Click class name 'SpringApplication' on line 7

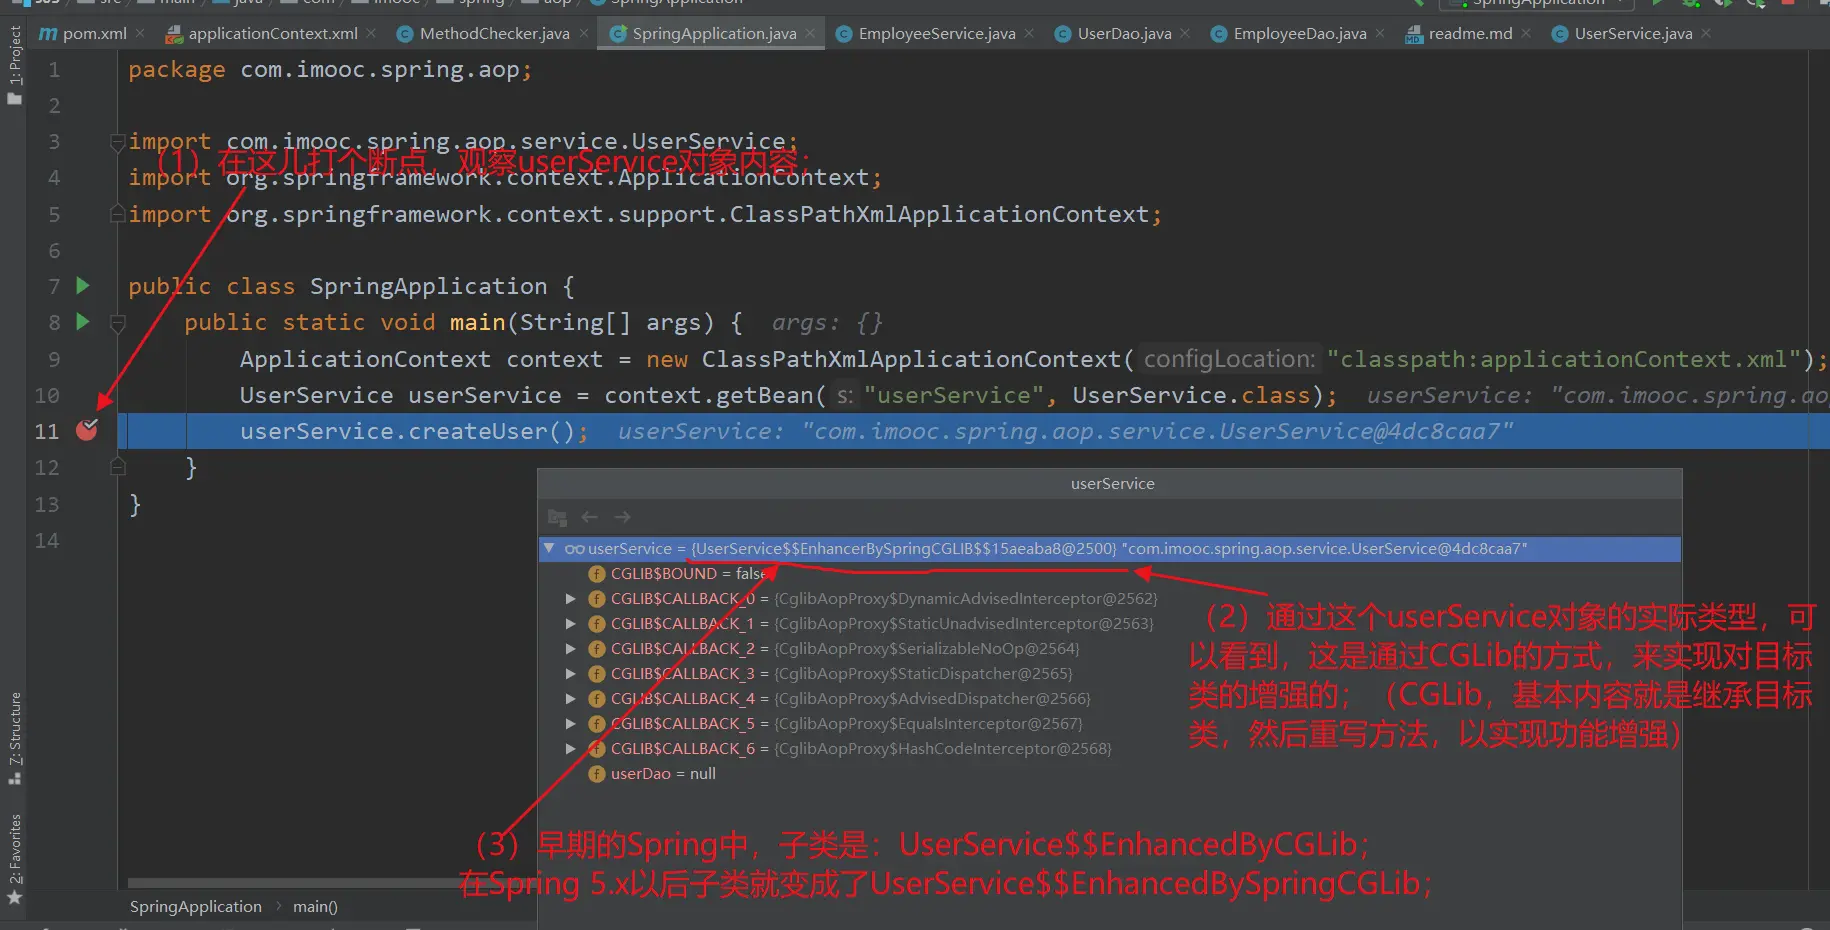(x=428, y=287)
